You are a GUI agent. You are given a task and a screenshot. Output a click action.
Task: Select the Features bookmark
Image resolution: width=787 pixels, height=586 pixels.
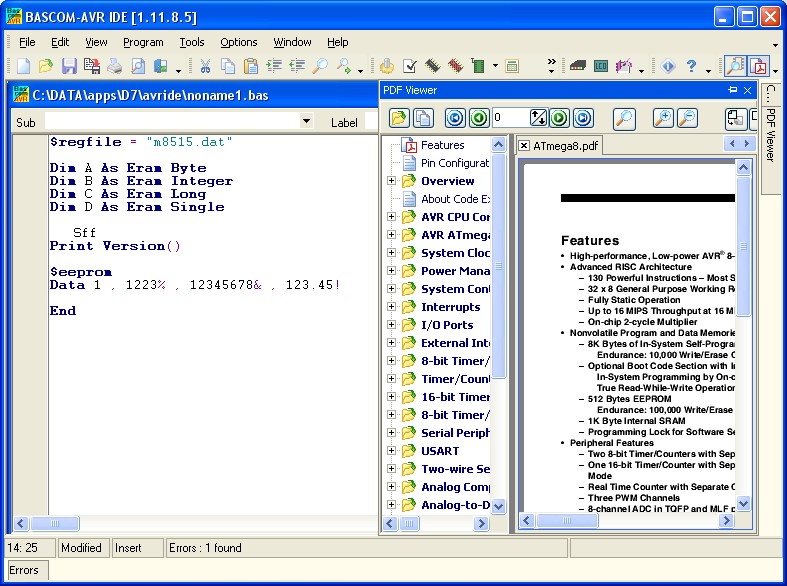click(x=443, y=145)
